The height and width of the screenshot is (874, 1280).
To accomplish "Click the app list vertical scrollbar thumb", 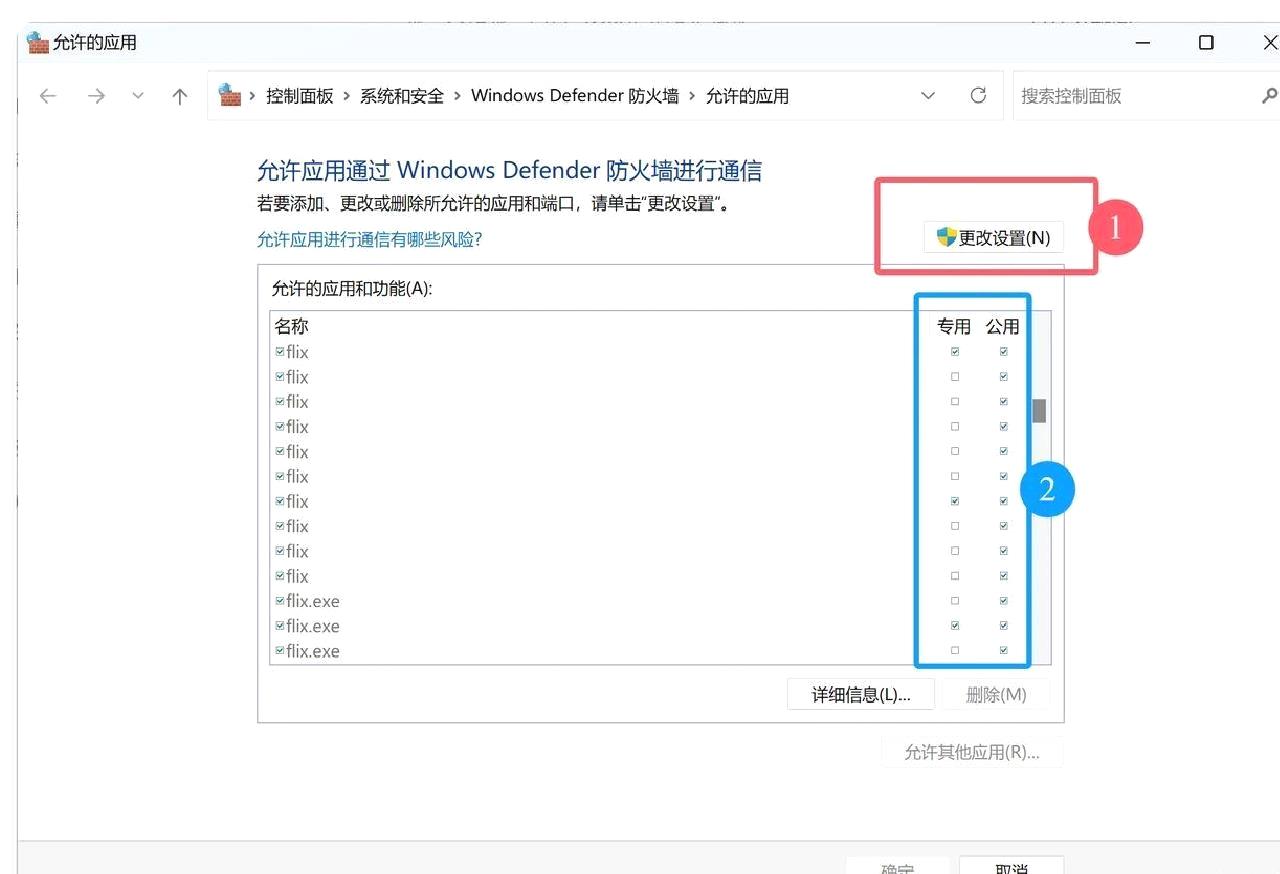I will [x=1039, y=411].
